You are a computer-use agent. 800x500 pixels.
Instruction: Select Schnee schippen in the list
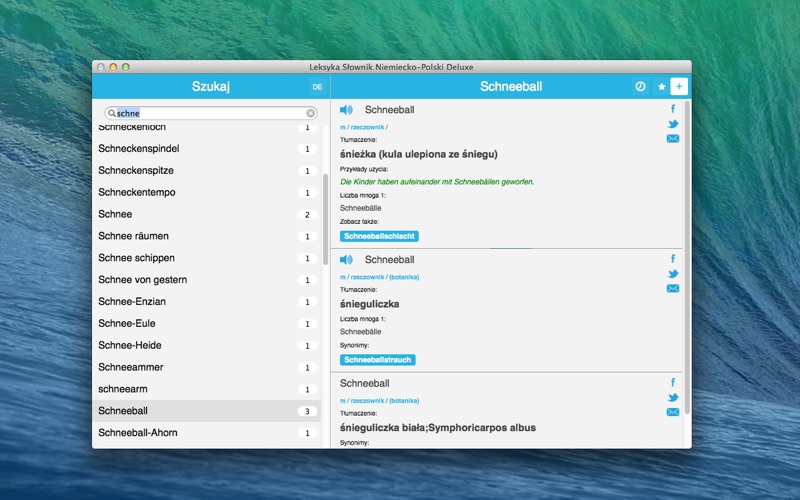[x=207, y=258]
